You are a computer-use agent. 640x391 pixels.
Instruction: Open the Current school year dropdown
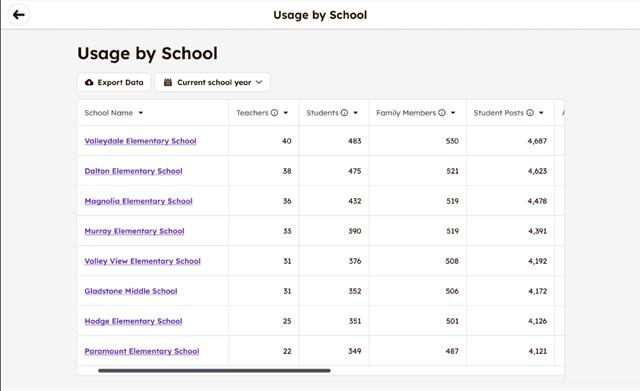(x=213, y=82)
